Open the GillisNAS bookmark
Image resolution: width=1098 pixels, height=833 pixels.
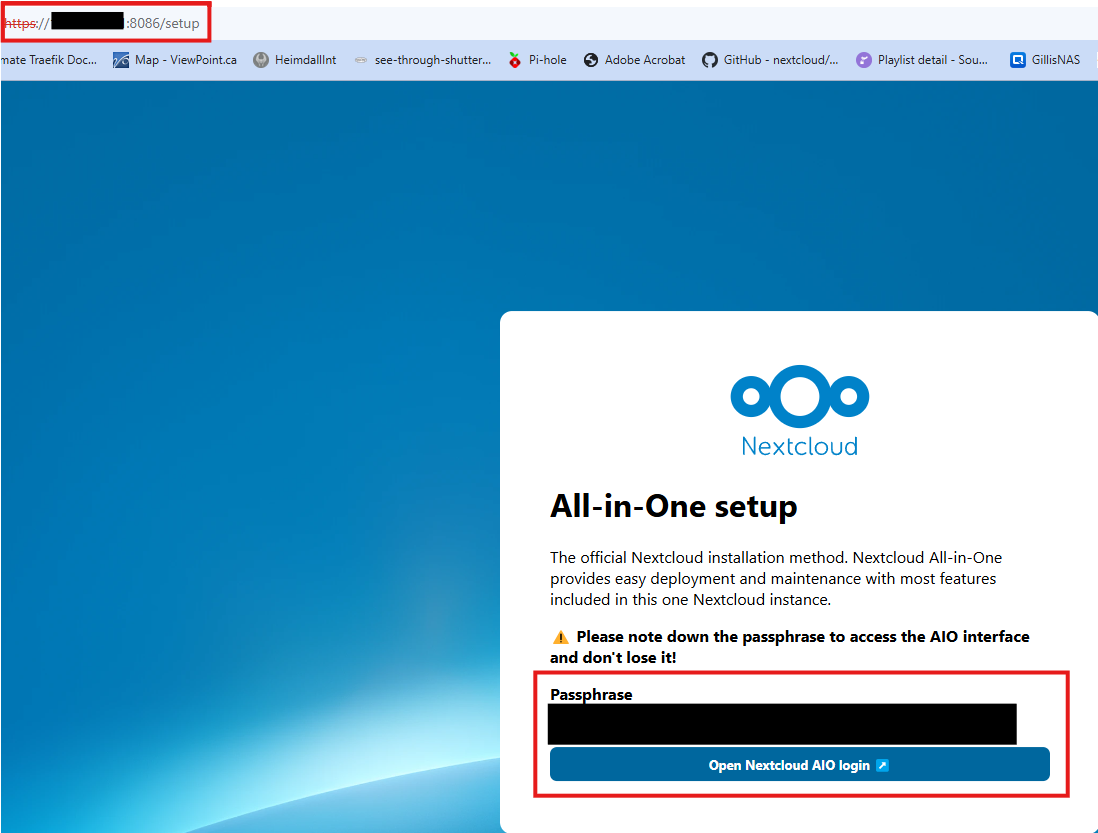point(1045,60)
